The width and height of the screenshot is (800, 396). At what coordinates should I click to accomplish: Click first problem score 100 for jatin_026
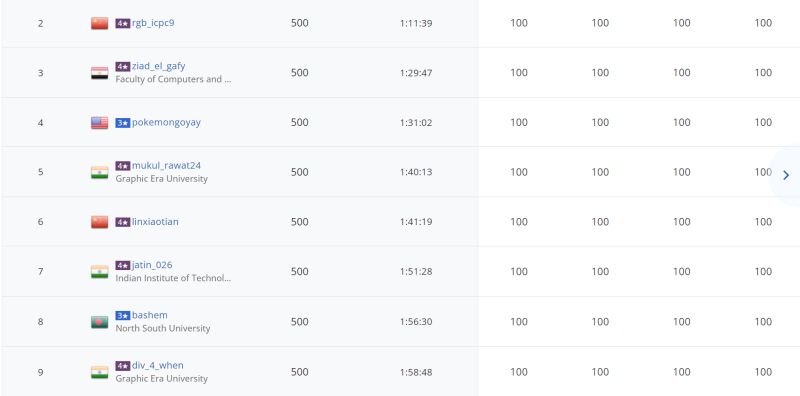(x=519, y=271)
